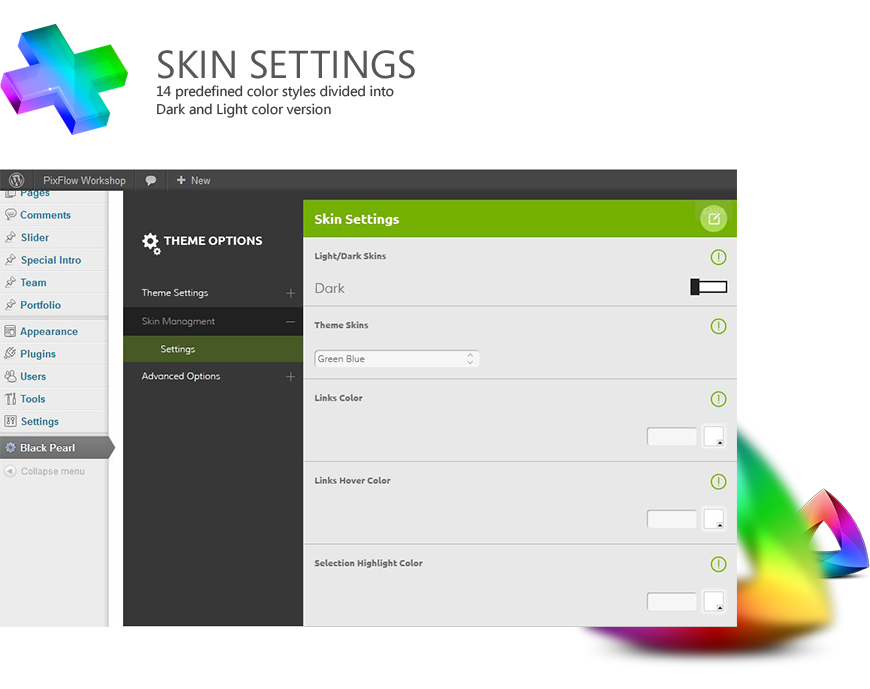Click the green edit icon in Skin Settings header
Image resolution: width=870 pixels, height=689 pixels.
[713, 219]
